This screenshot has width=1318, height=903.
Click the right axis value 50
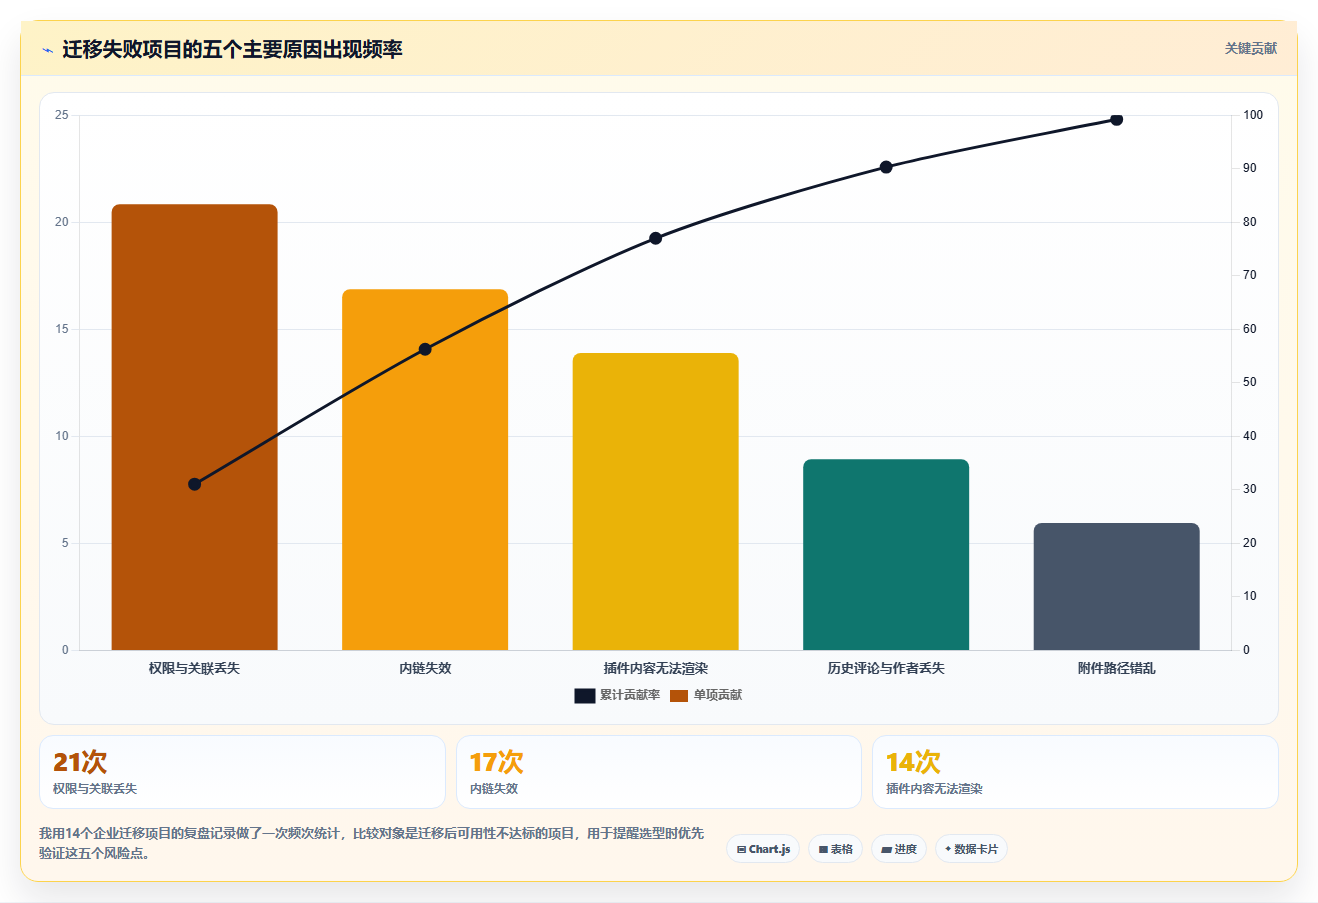1250,382
